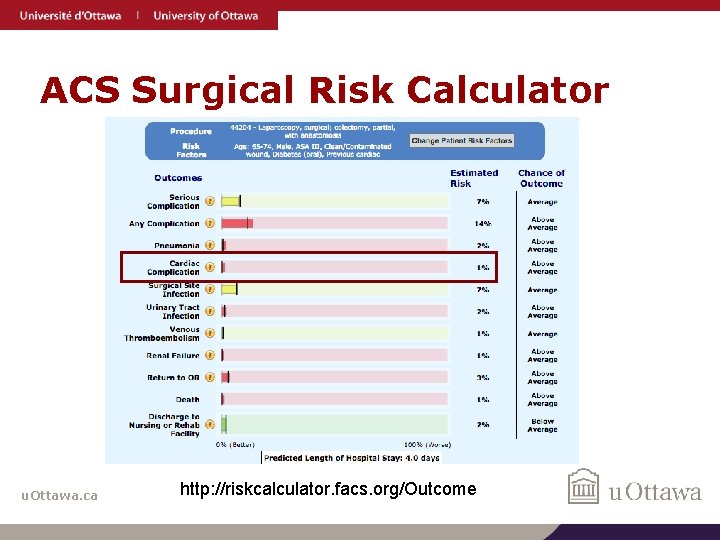Click the 'Pneumonia' outcome label
Viewport: 720px width, 540px height.
coord(177,246)
